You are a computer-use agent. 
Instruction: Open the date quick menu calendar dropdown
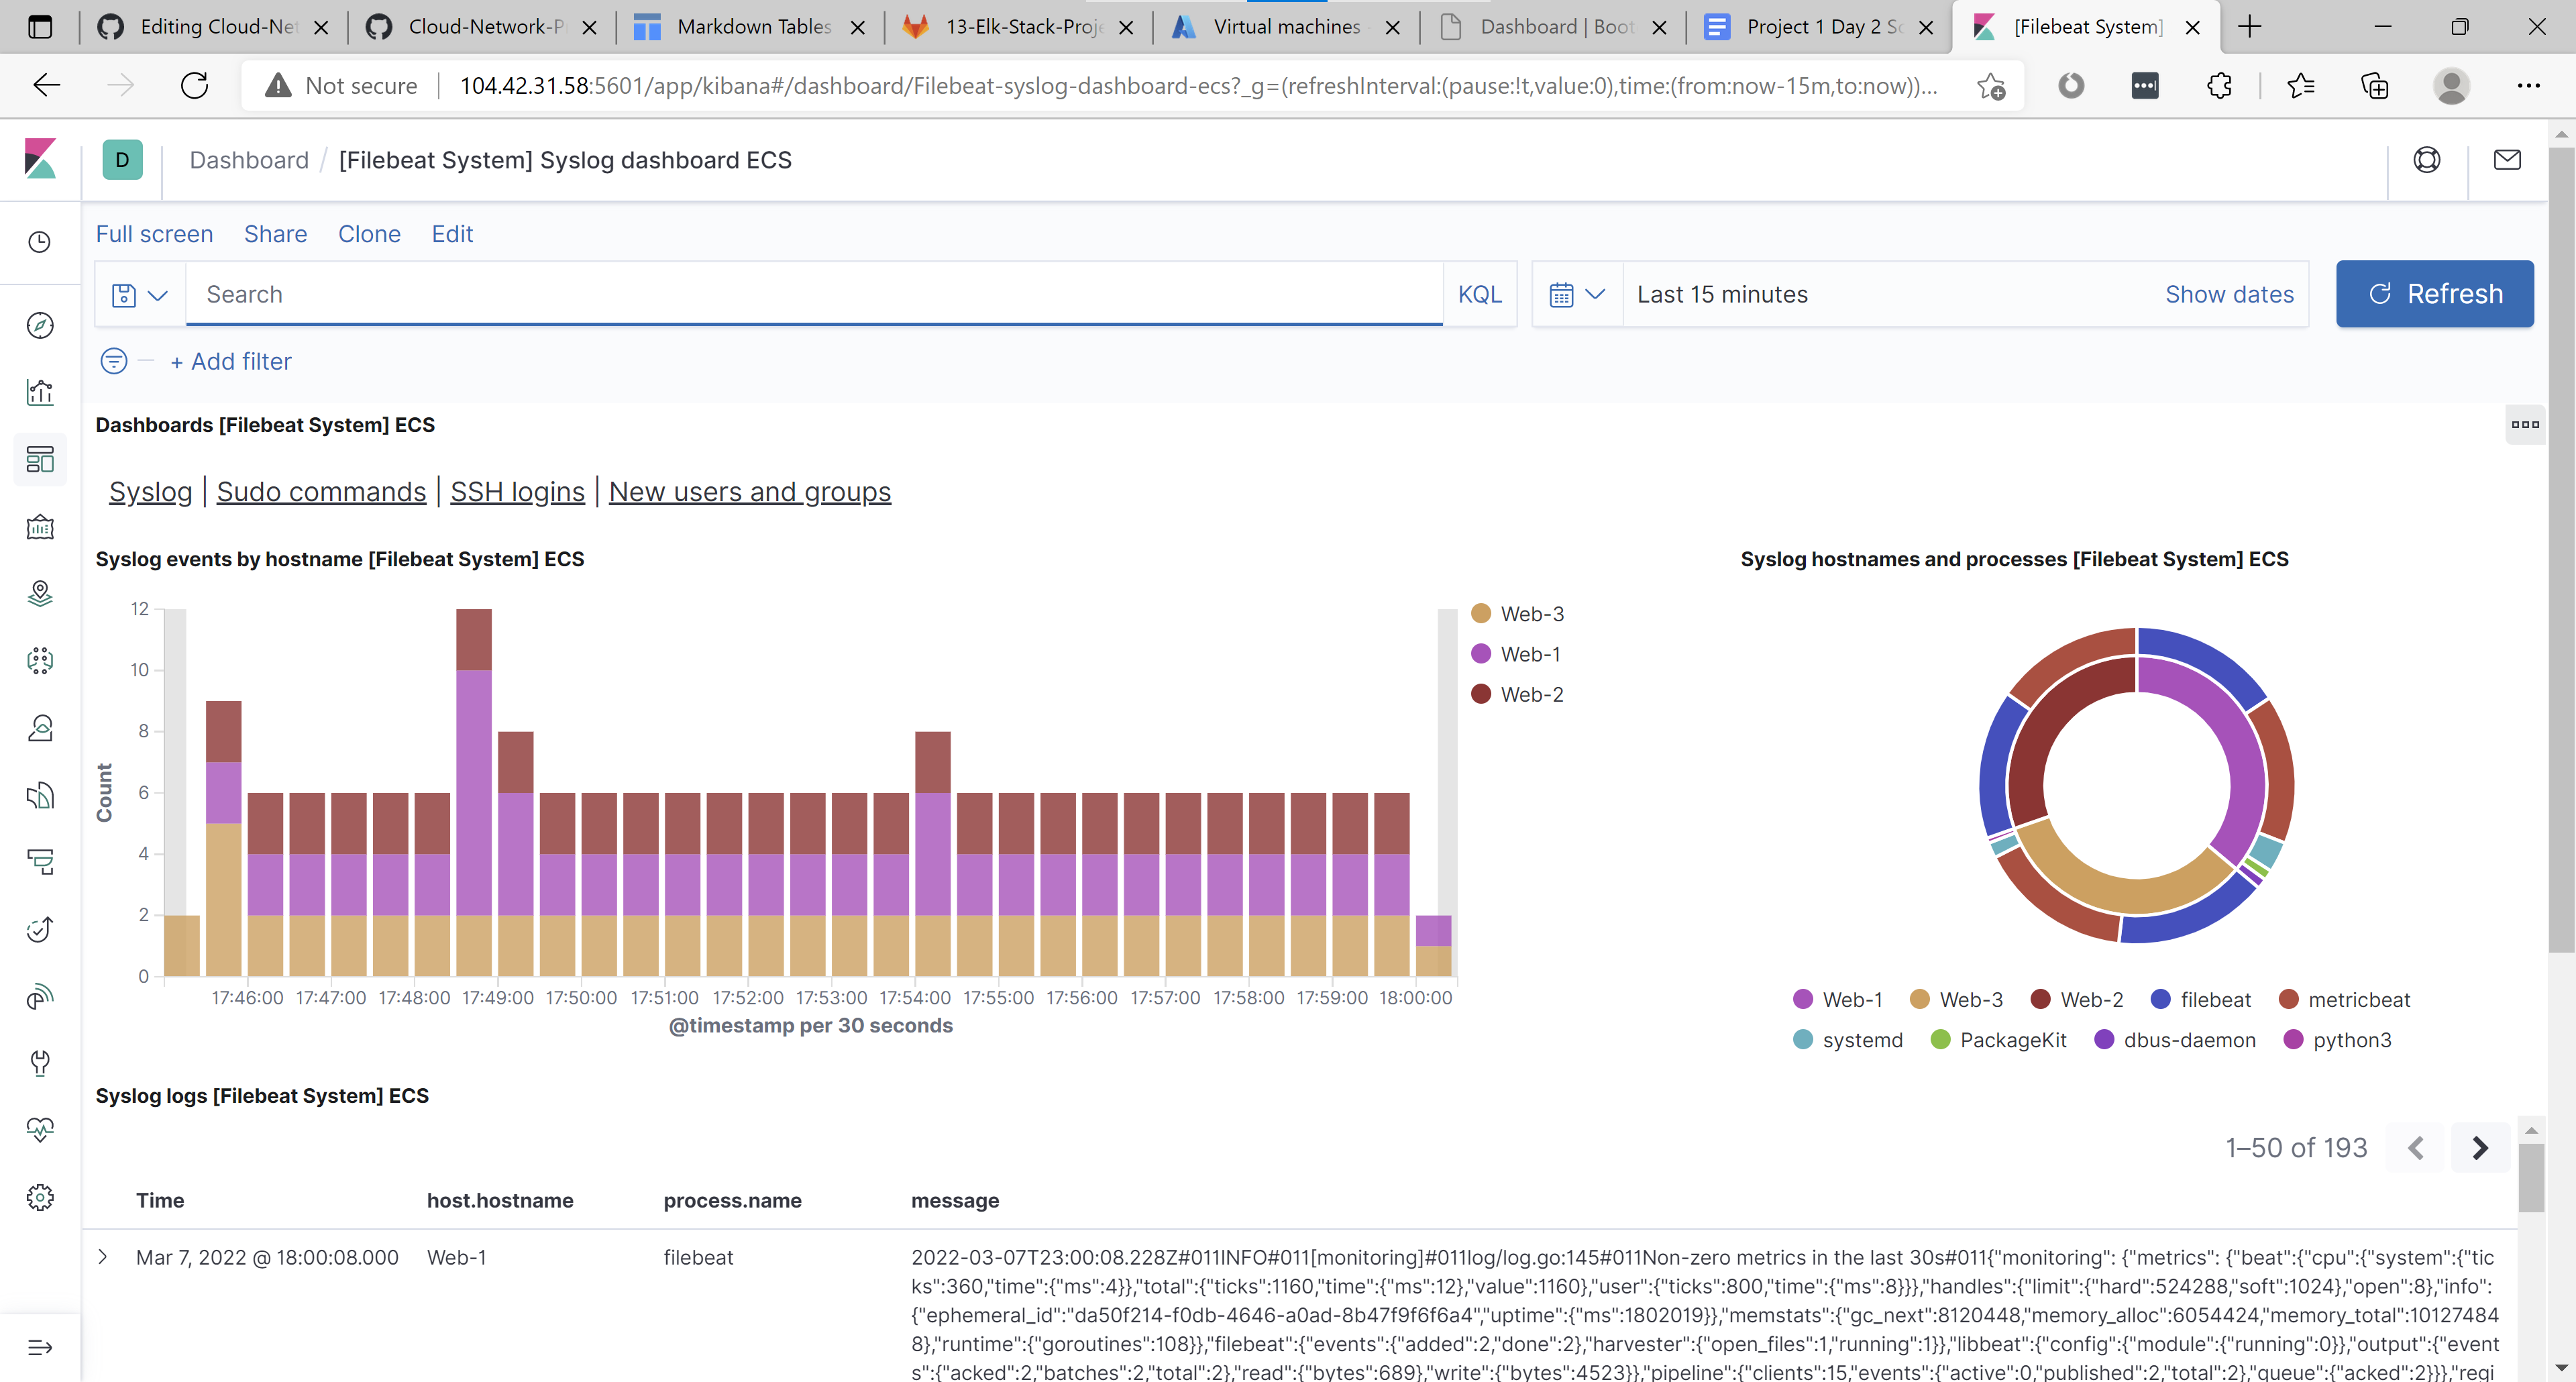[x=1577, y=295]
